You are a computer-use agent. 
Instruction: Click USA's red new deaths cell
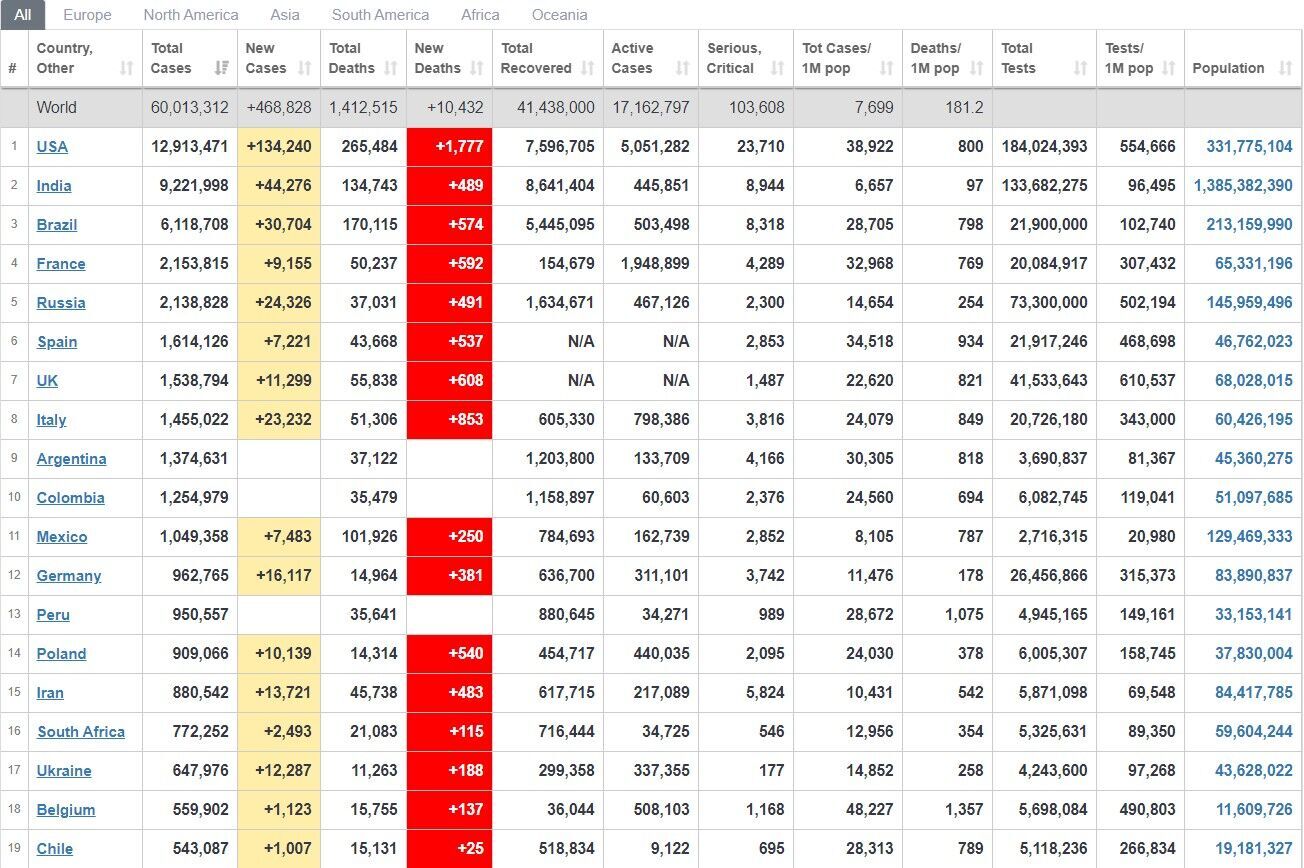[449, 147]
